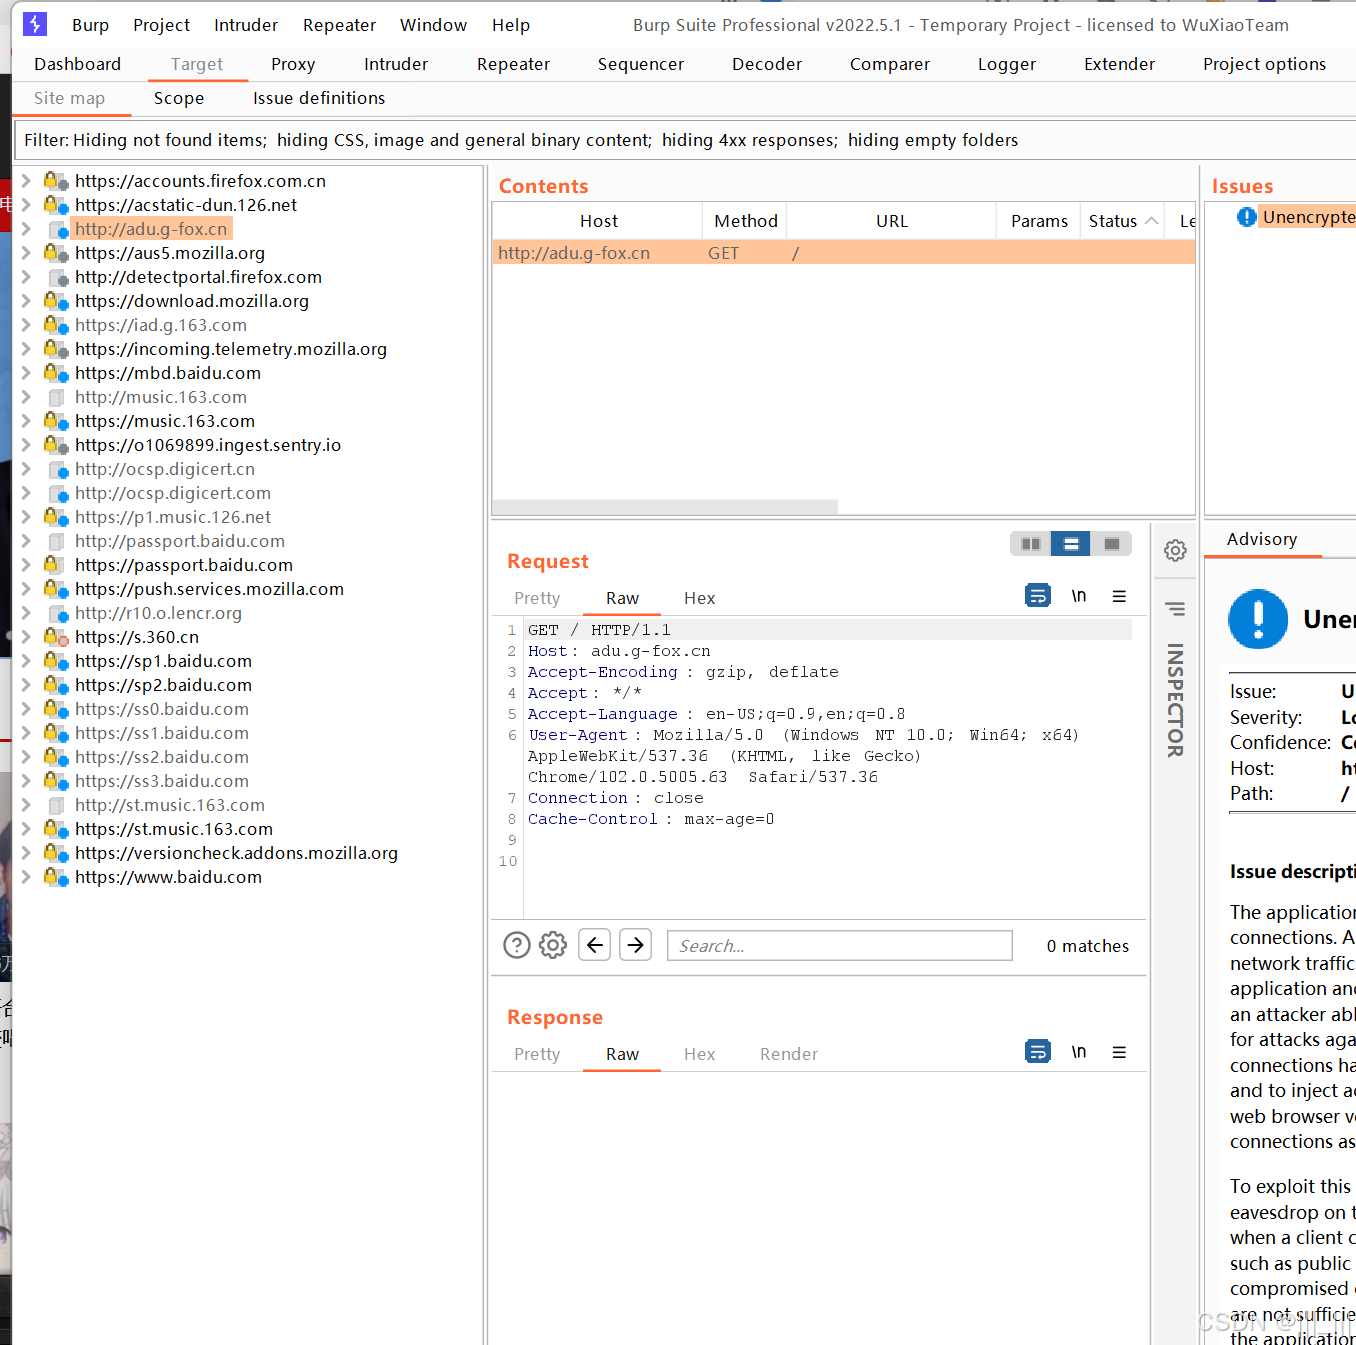Go to next search match arrow
The image size is (1356, 1345).
click(636, 945)
